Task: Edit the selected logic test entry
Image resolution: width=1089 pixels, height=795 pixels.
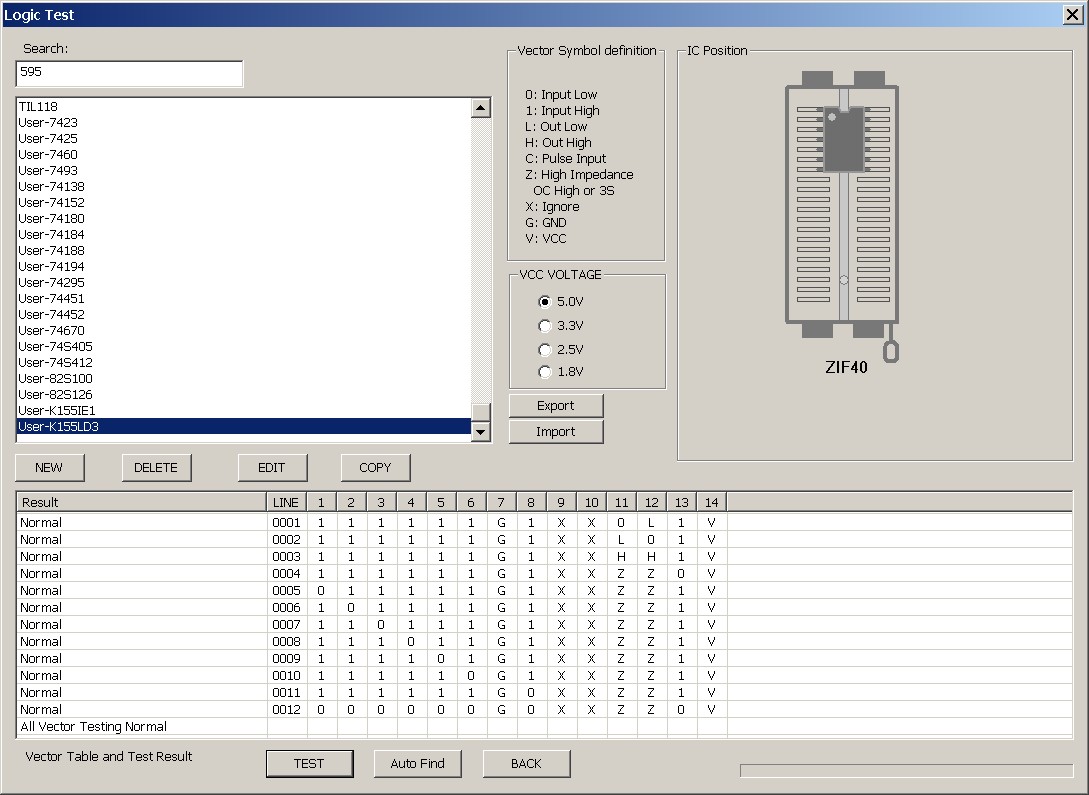Action: (272, 467)
